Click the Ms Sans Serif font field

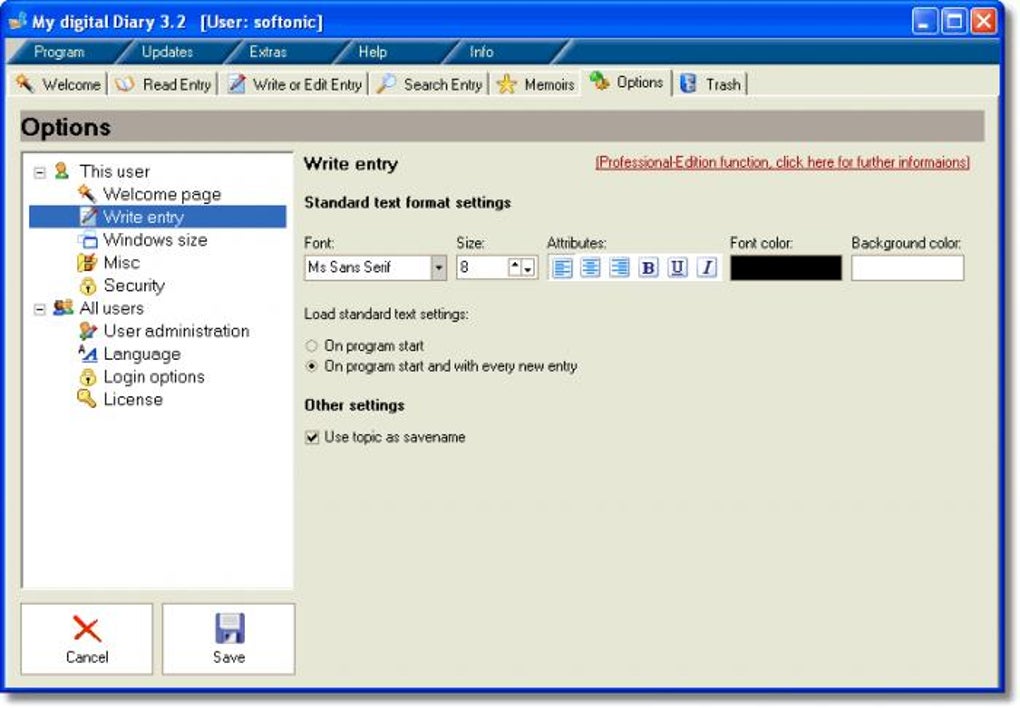tap(368, 267)
